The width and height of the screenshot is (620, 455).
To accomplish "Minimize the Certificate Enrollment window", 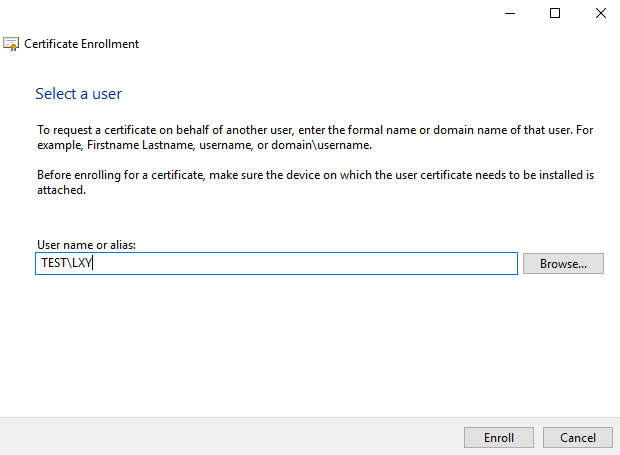I will [510, 13].
